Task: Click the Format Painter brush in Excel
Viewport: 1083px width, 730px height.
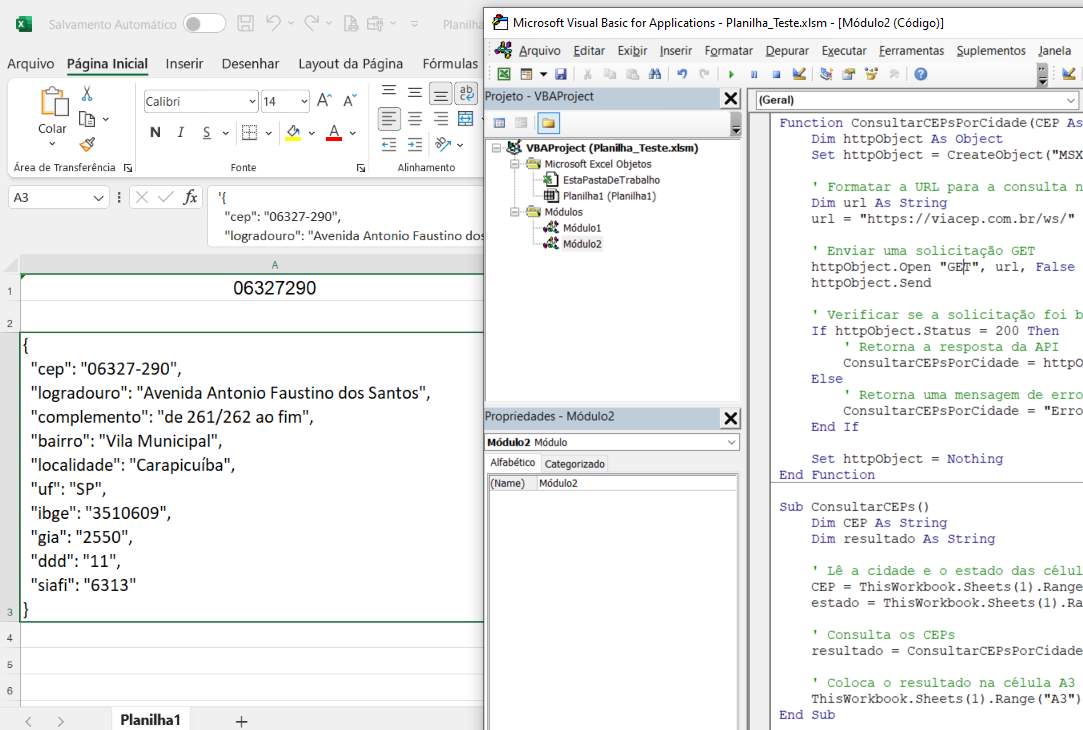Action: [87, 144]
